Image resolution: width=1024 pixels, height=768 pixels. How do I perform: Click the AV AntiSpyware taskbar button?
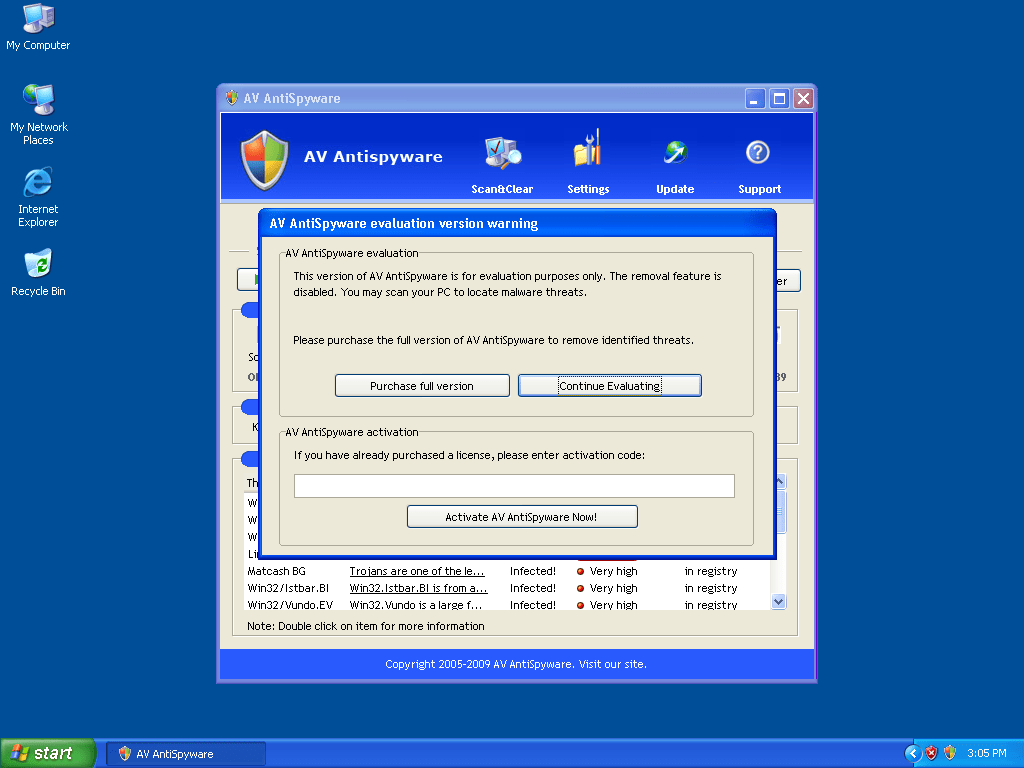pyautogui.click(x=186, y=754)
